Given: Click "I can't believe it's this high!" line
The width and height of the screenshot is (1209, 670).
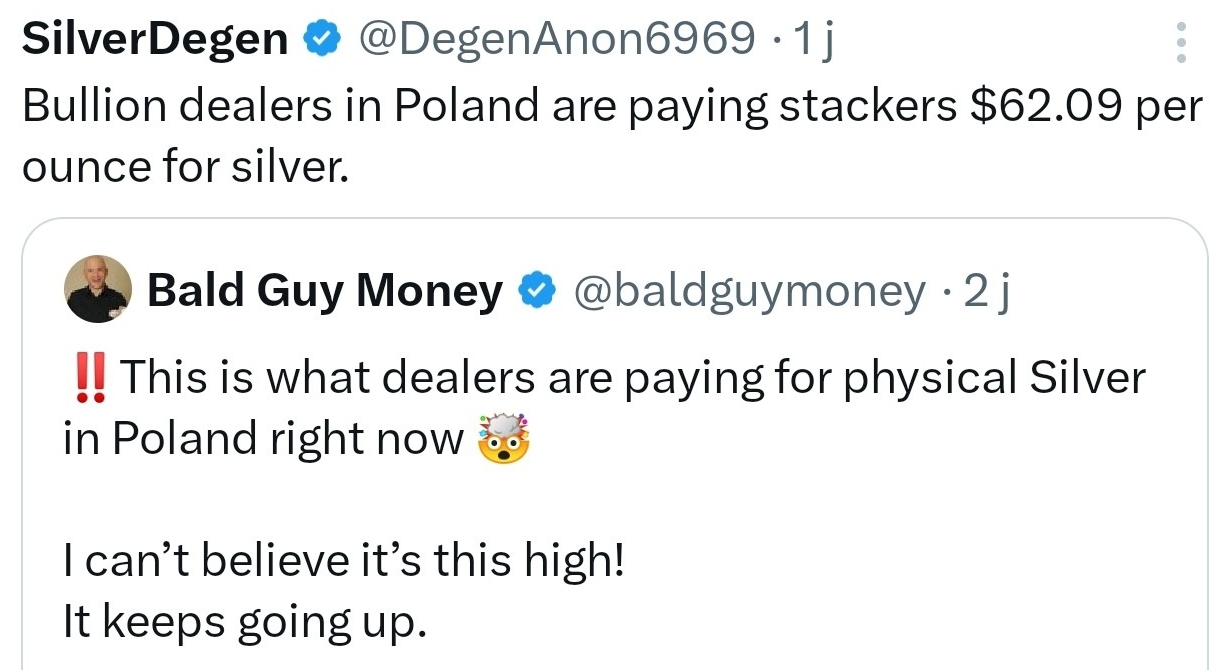Looking at the screenshot, I should click(343, 562).
